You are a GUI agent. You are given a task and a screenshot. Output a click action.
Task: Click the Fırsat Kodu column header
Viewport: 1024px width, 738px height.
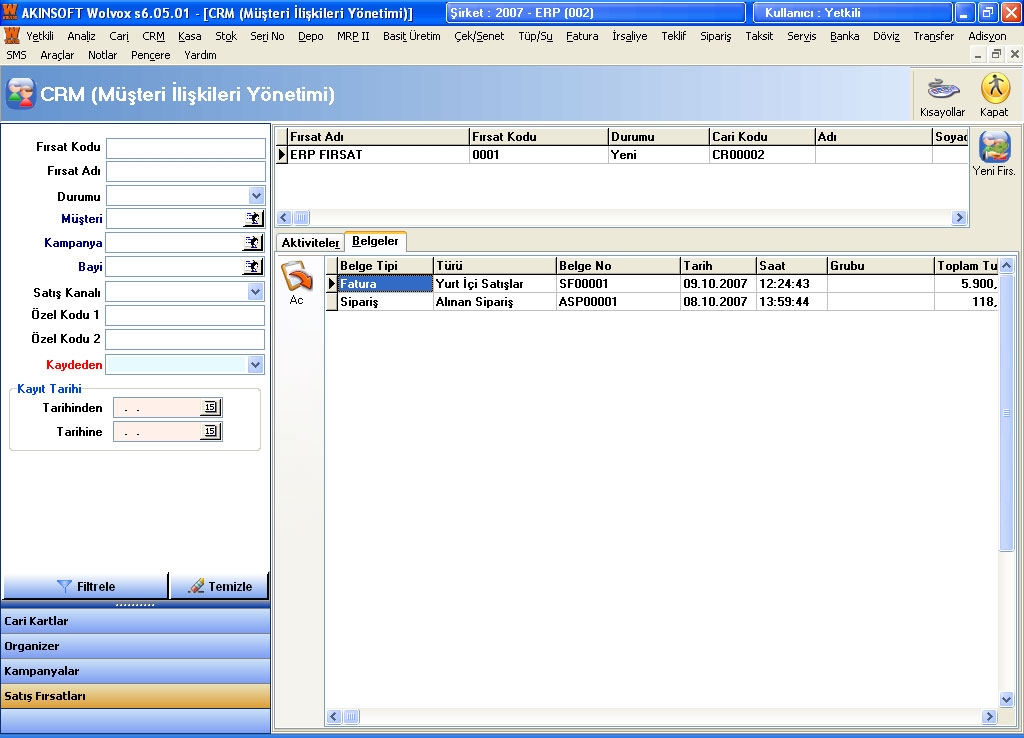tap(539, 136)
